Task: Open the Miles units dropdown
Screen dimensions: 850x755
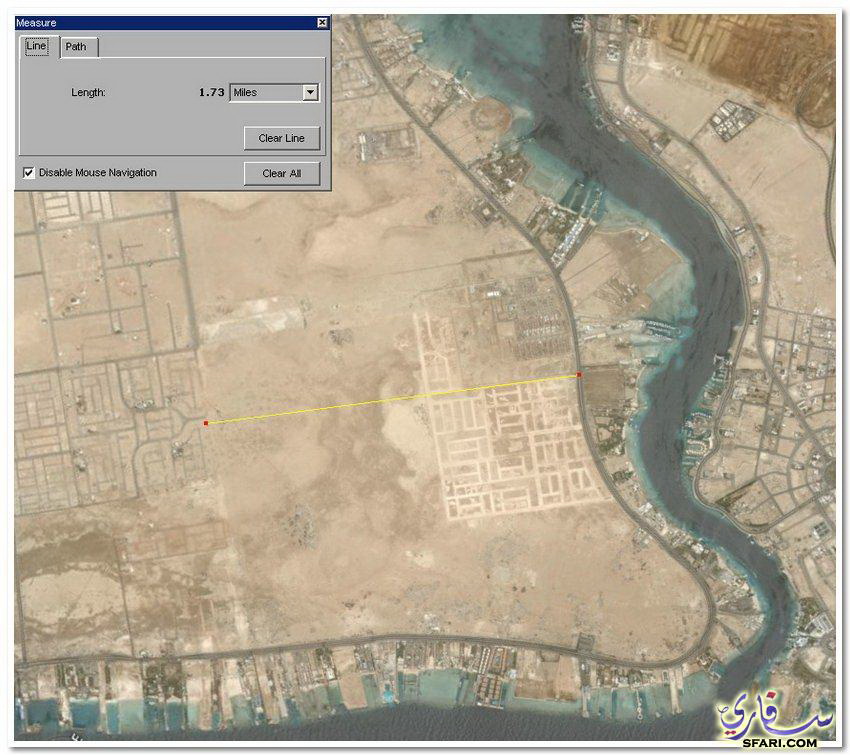Action: pos(310,93)
